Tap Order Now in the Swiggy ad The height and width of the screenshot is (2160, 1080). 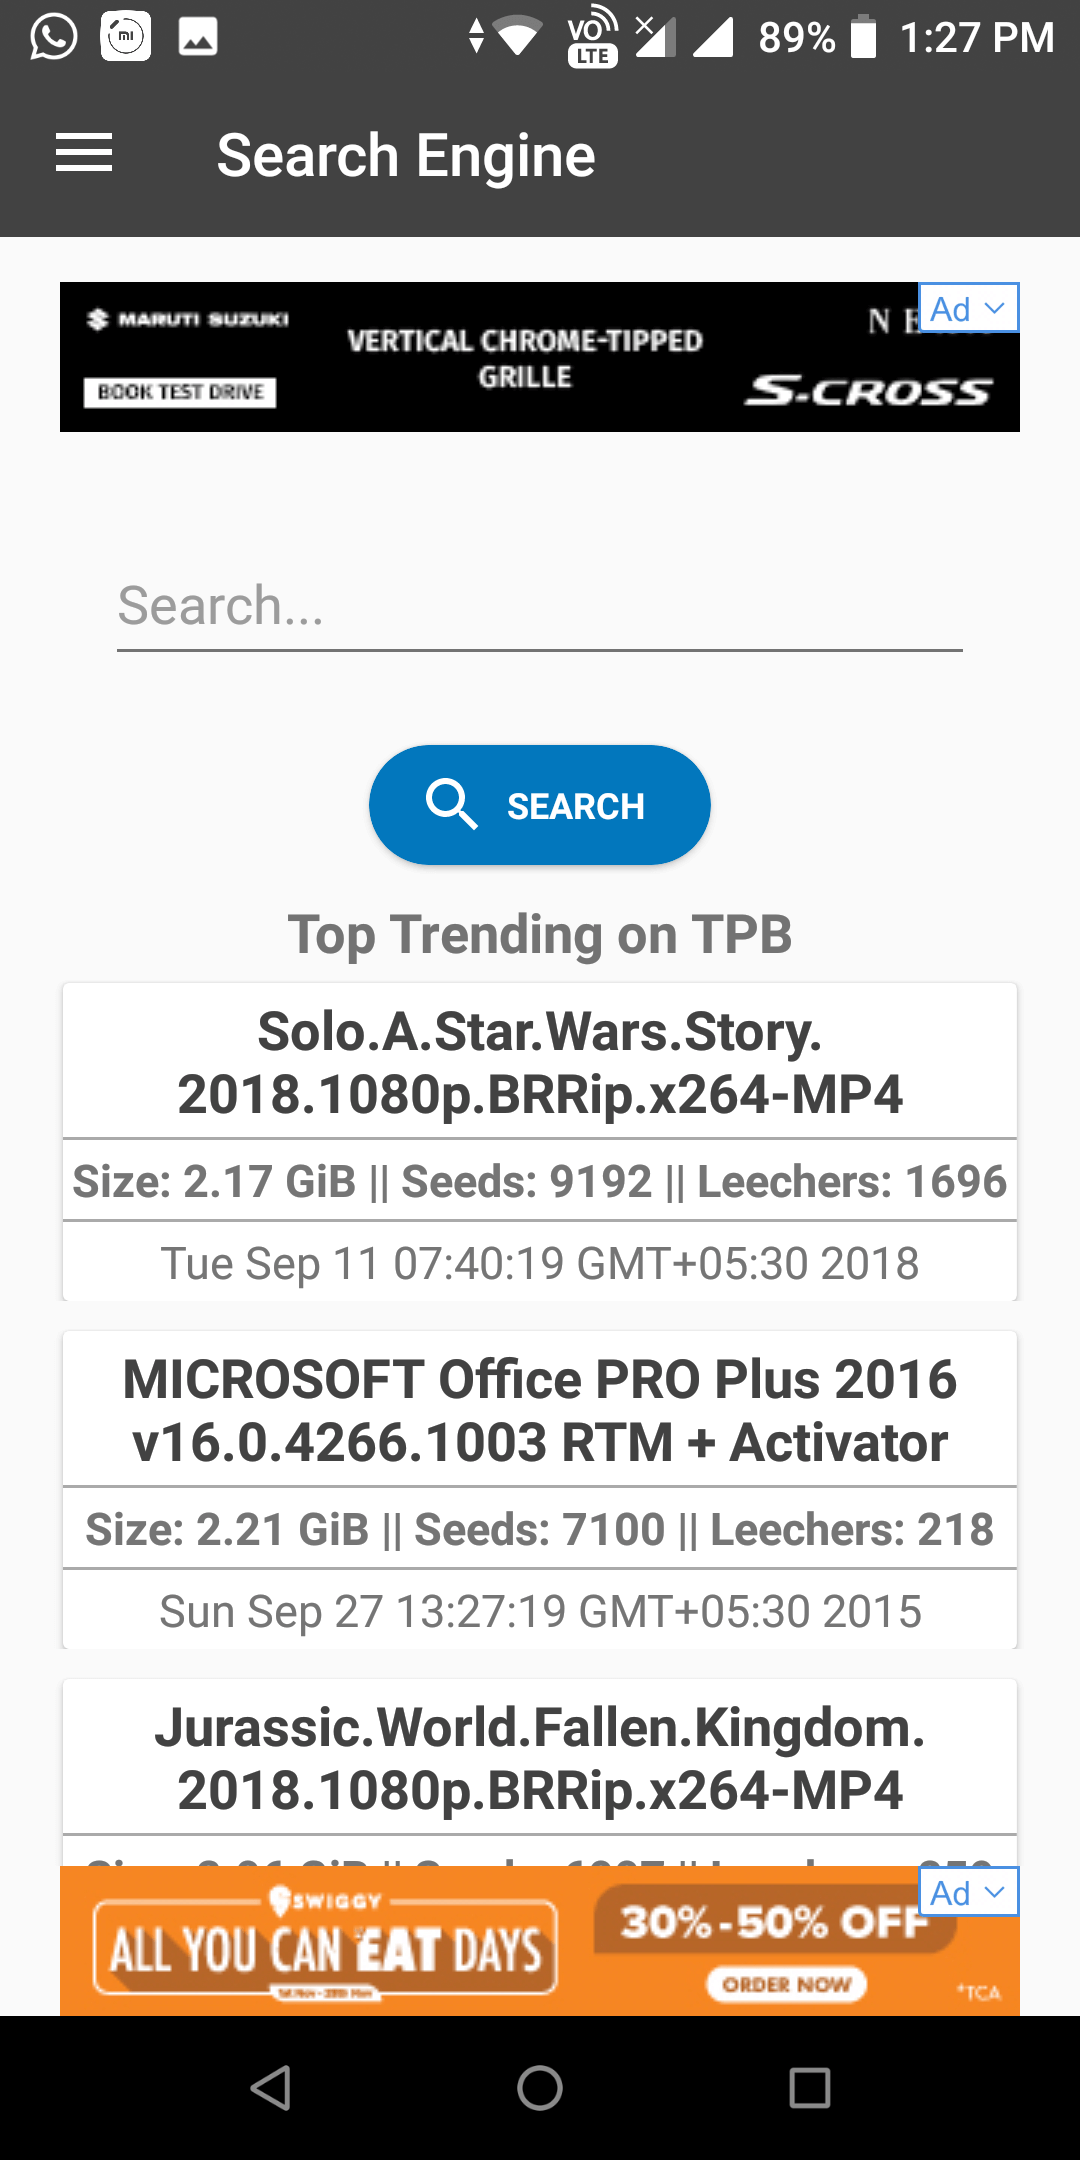pyautogui.click(x=786, y=1984)
